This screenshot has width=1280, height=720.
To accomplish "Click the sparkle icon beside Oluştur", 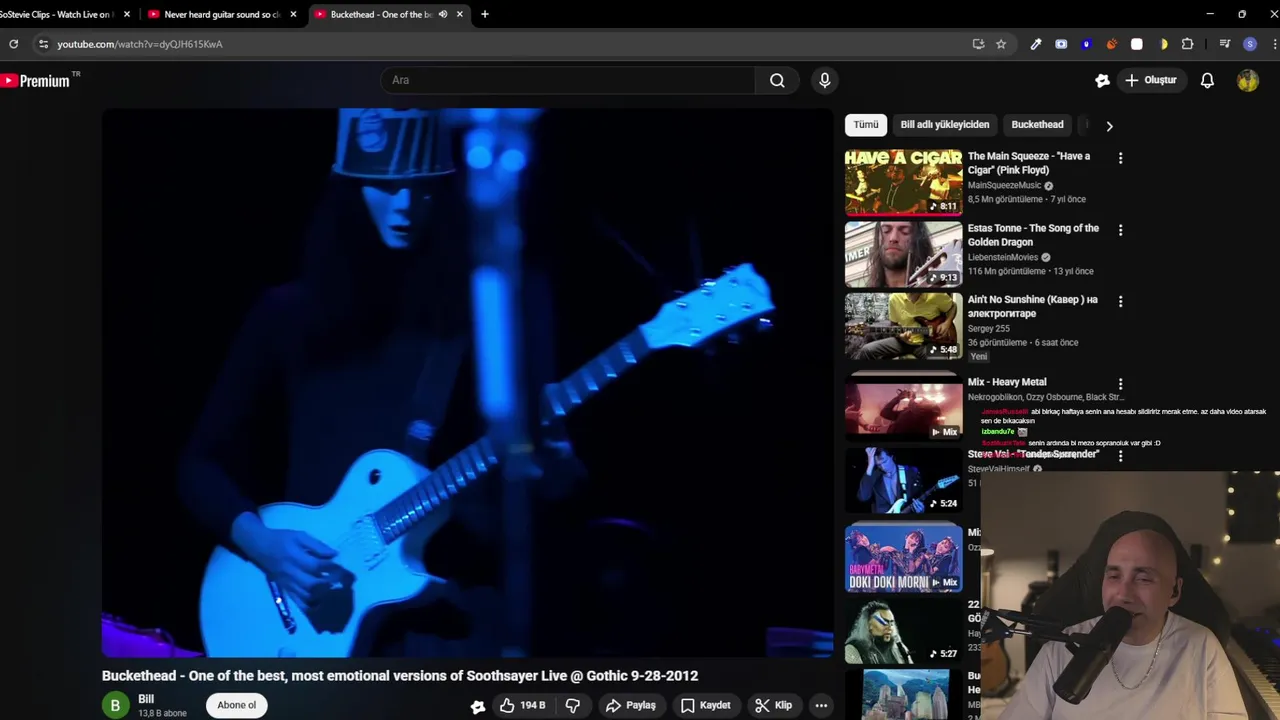I will coord(1102,80).
